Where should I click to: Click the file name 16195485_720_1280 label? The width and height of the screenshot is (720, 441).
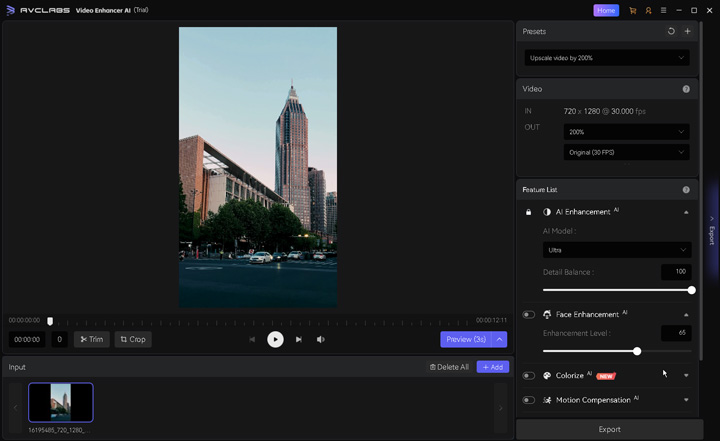coord(59,430)
